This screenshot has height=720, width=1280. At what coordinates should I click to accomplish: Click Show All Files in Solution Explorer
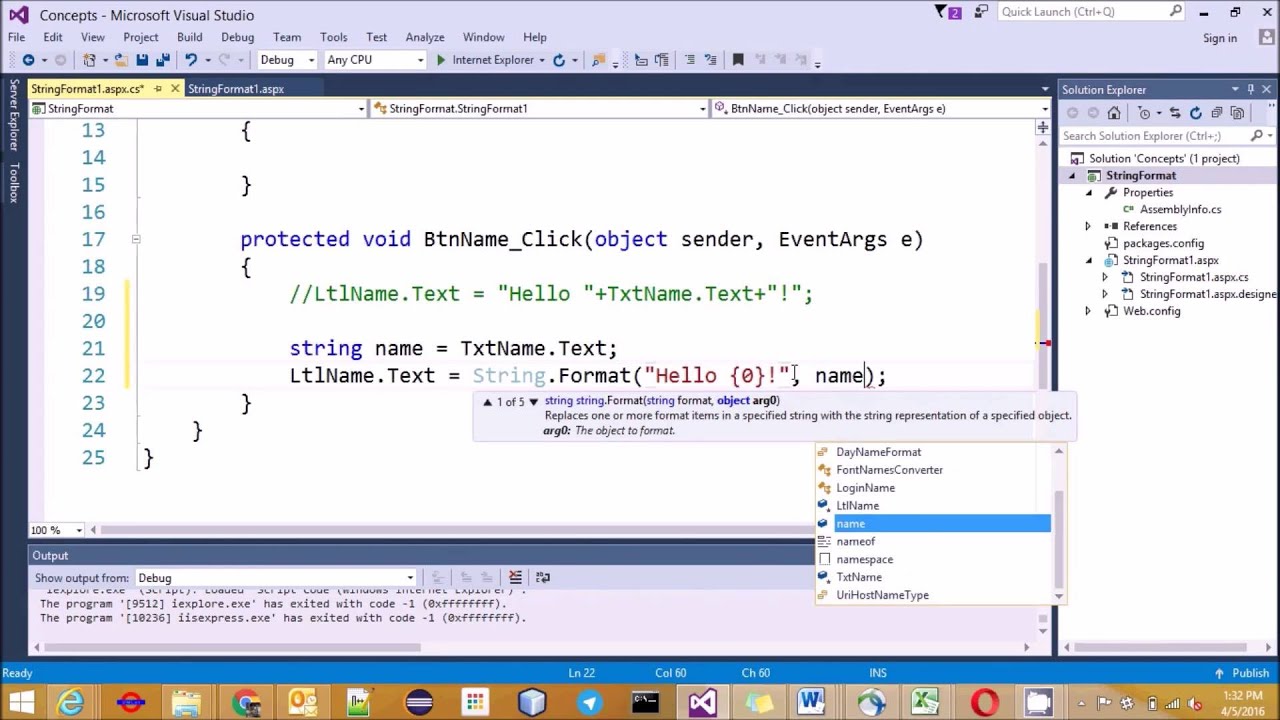1238,113
